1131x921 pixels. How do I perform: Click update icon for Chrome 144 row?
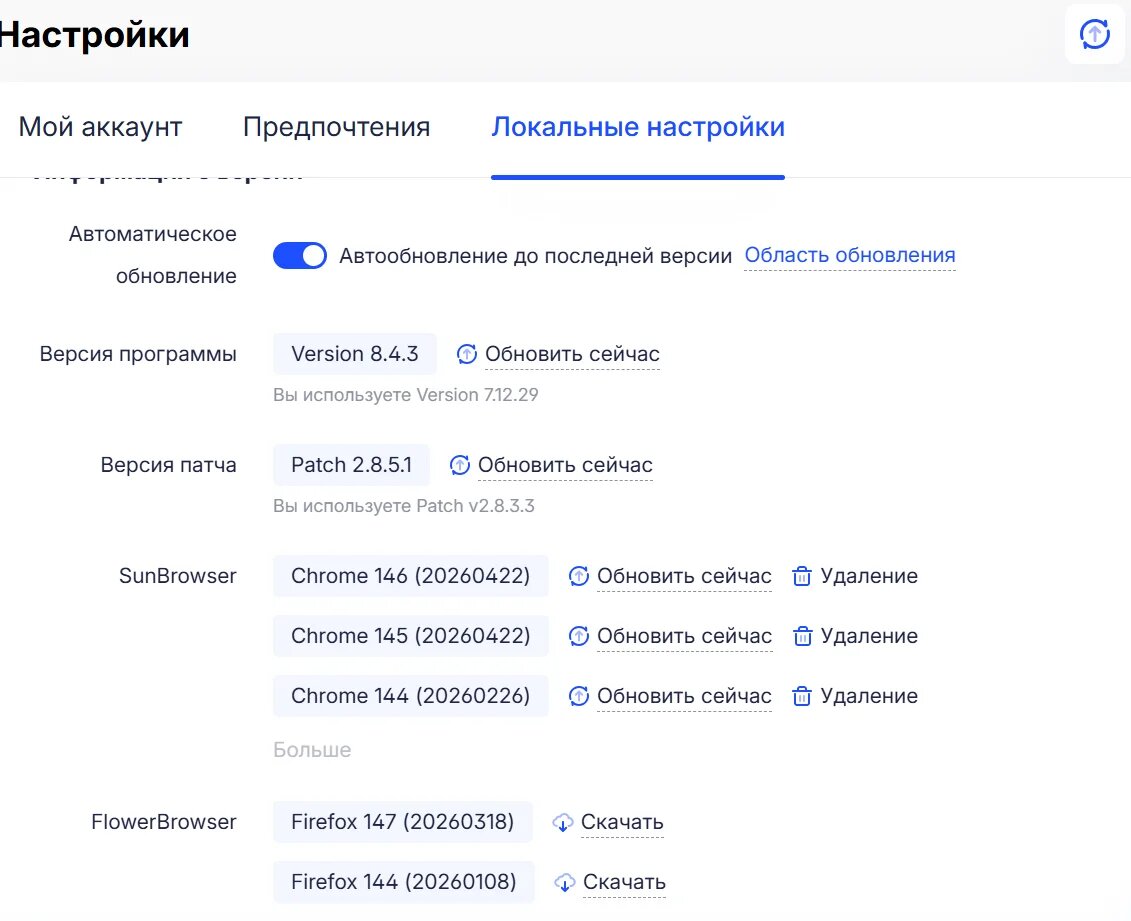[578, 696]
